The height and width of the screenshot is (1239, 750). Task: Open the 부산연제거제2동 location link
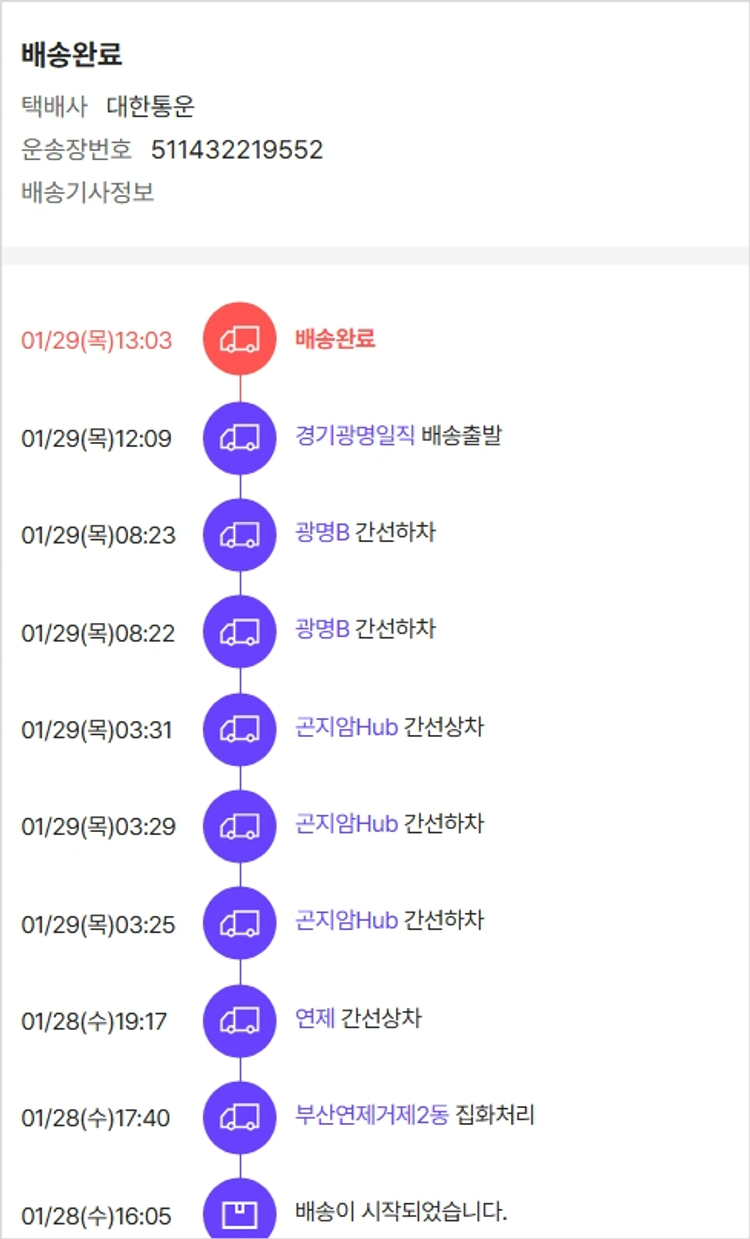pyautogui.click(x=372, y=1115)
